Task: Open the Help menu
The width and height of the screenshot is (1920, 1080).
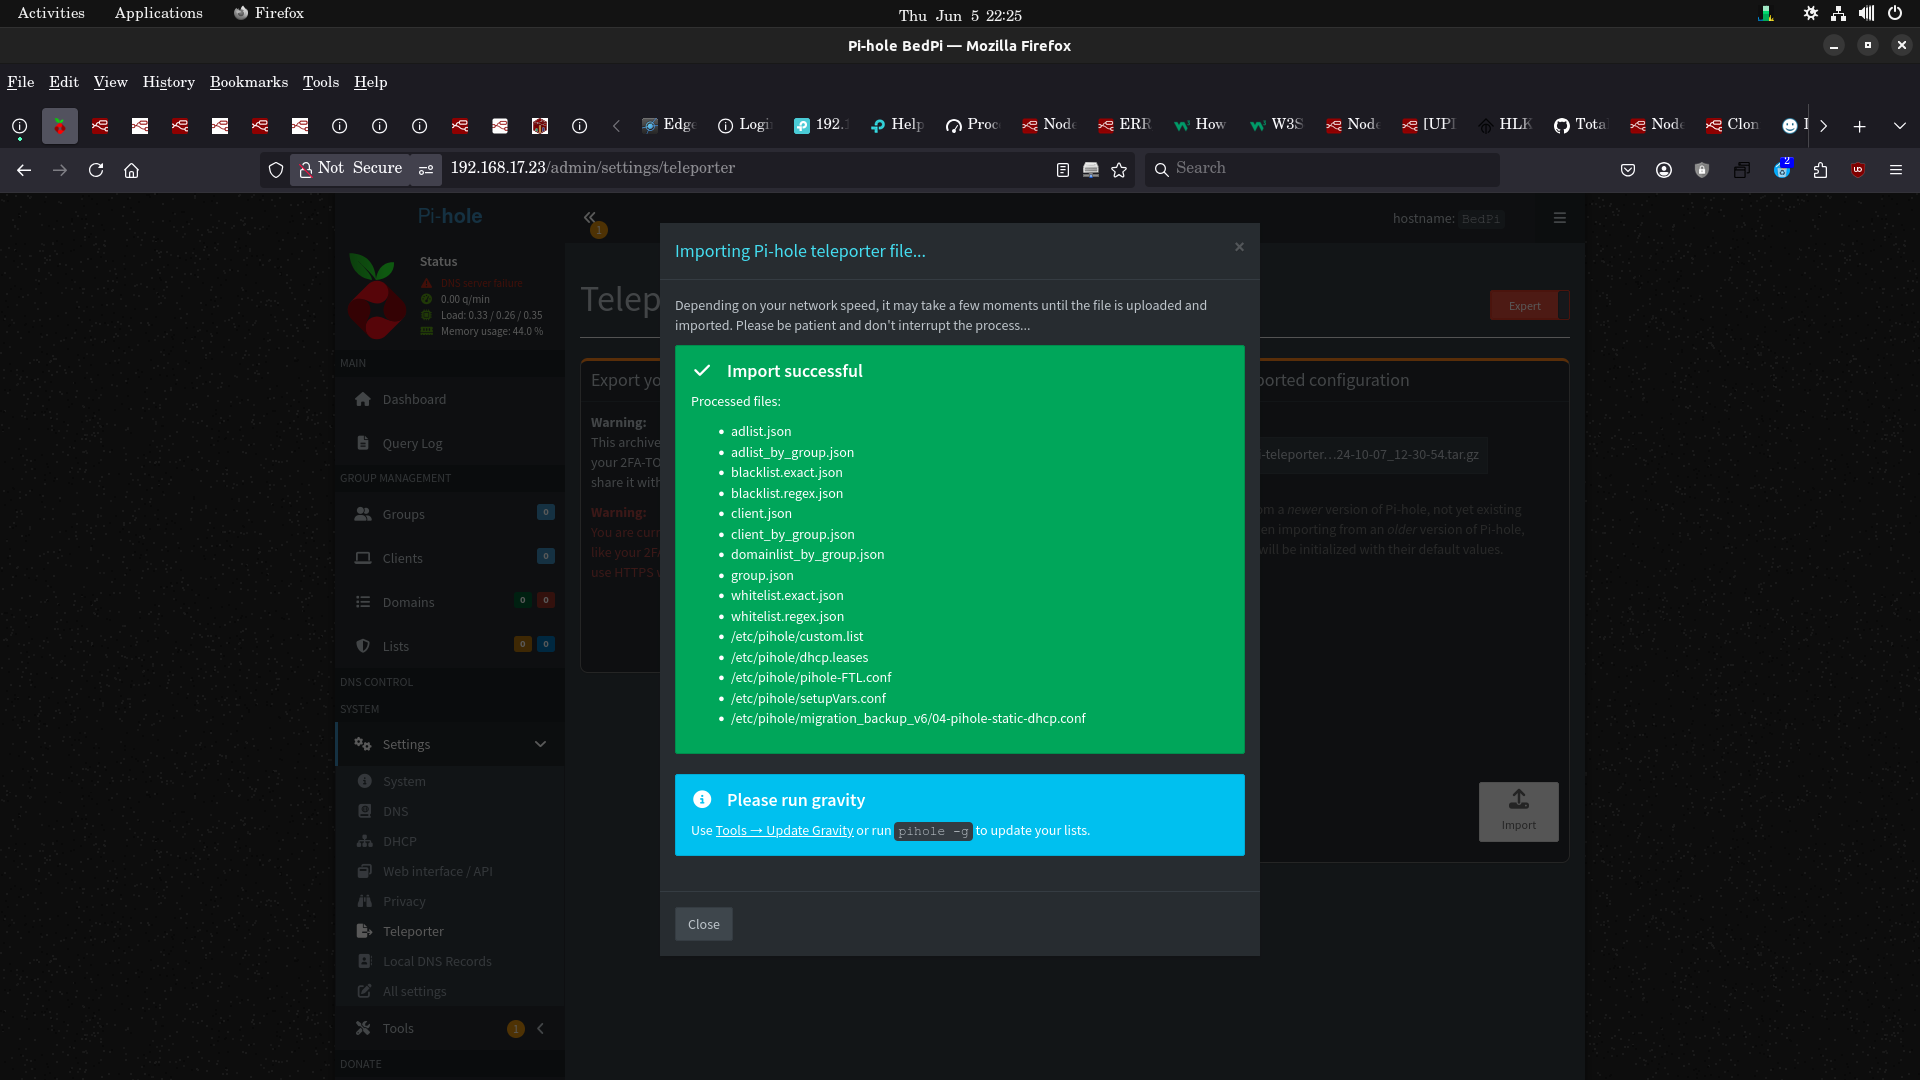Action: (x=371, y=82)
